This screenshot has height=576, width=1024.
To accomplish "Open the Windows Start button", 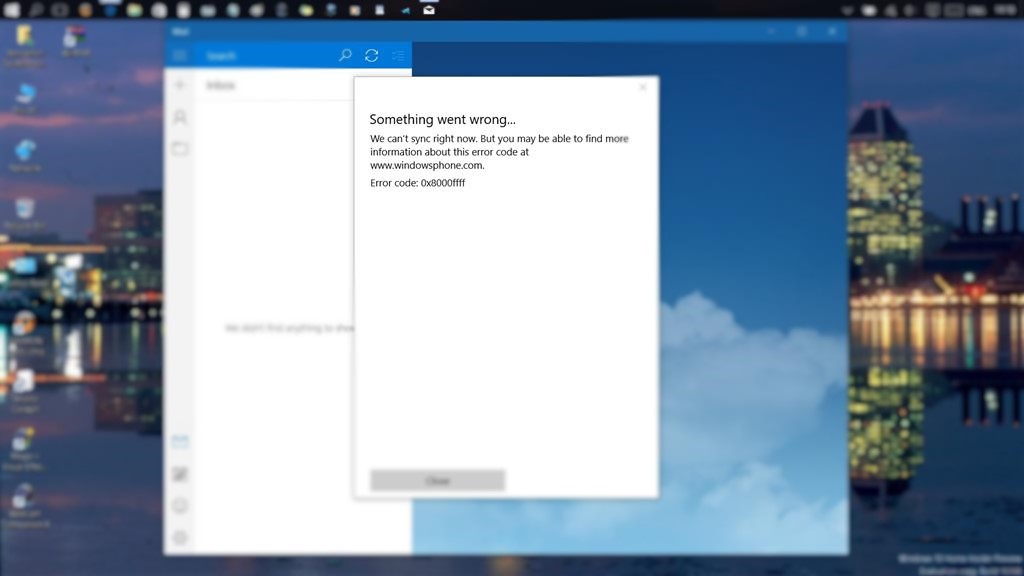I will (12, 10).
